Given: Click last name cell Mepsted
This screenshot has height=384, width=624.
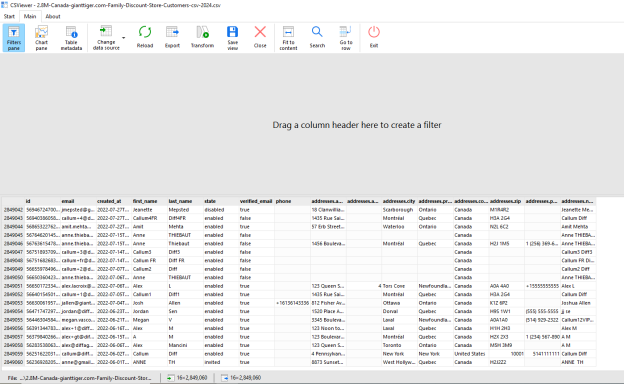Looking at the screenshot, I should pos(185,210).
